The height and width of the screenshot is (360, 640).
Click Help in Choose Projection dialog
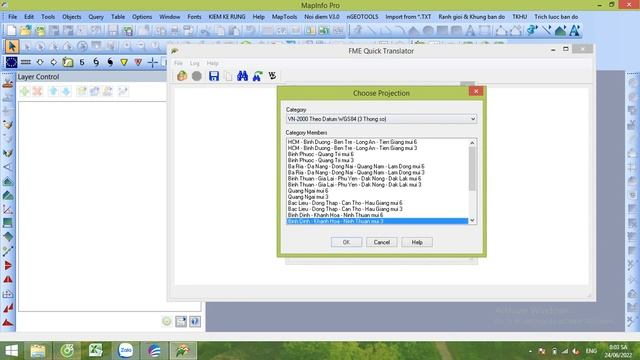(x=417, y=242)
